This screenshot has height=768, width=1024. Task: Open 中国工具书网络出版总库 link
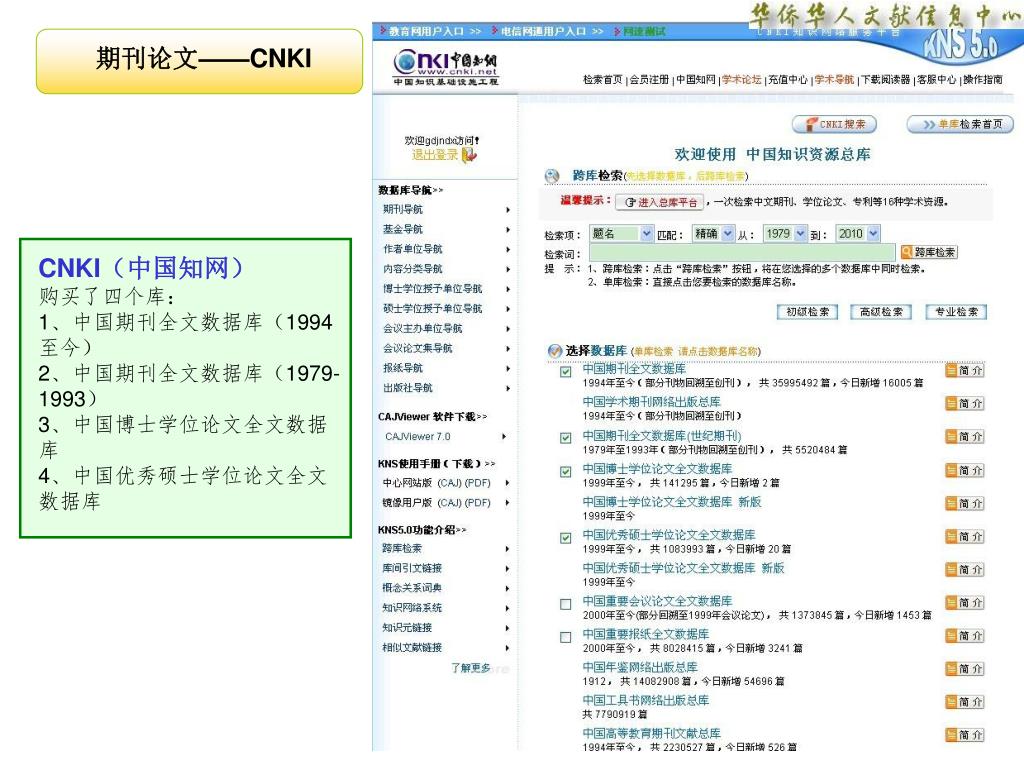(645, 701)
